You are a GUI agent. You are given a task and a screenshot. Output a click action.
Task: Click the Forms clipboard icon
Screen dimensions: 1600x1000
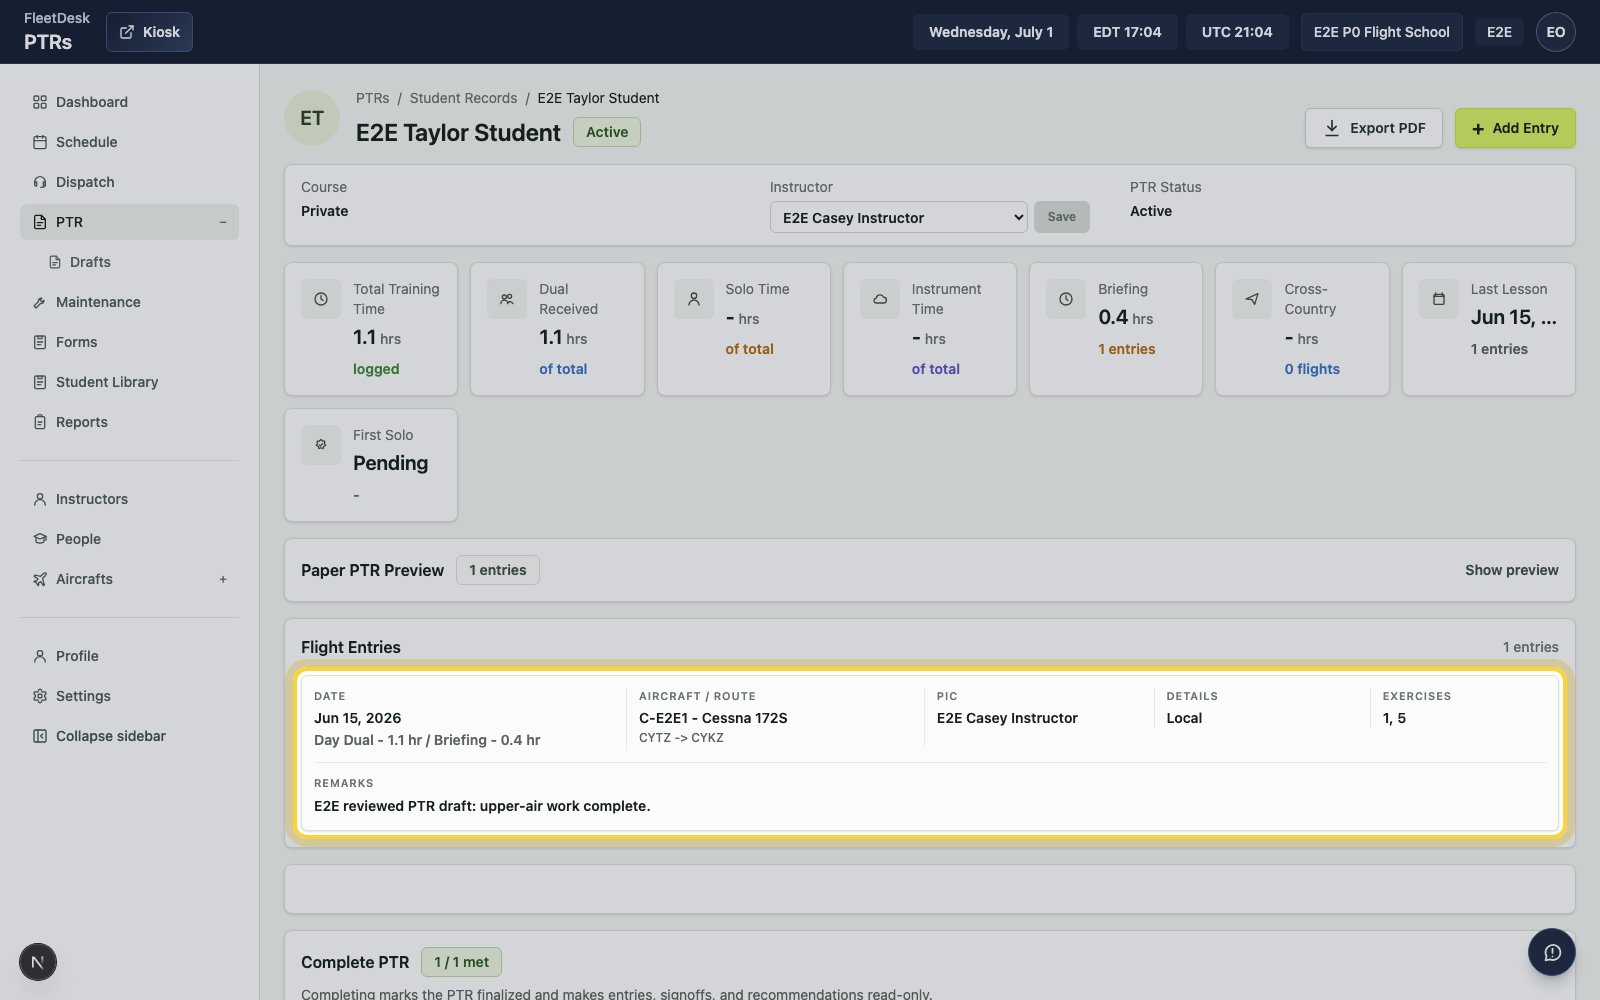40,342
